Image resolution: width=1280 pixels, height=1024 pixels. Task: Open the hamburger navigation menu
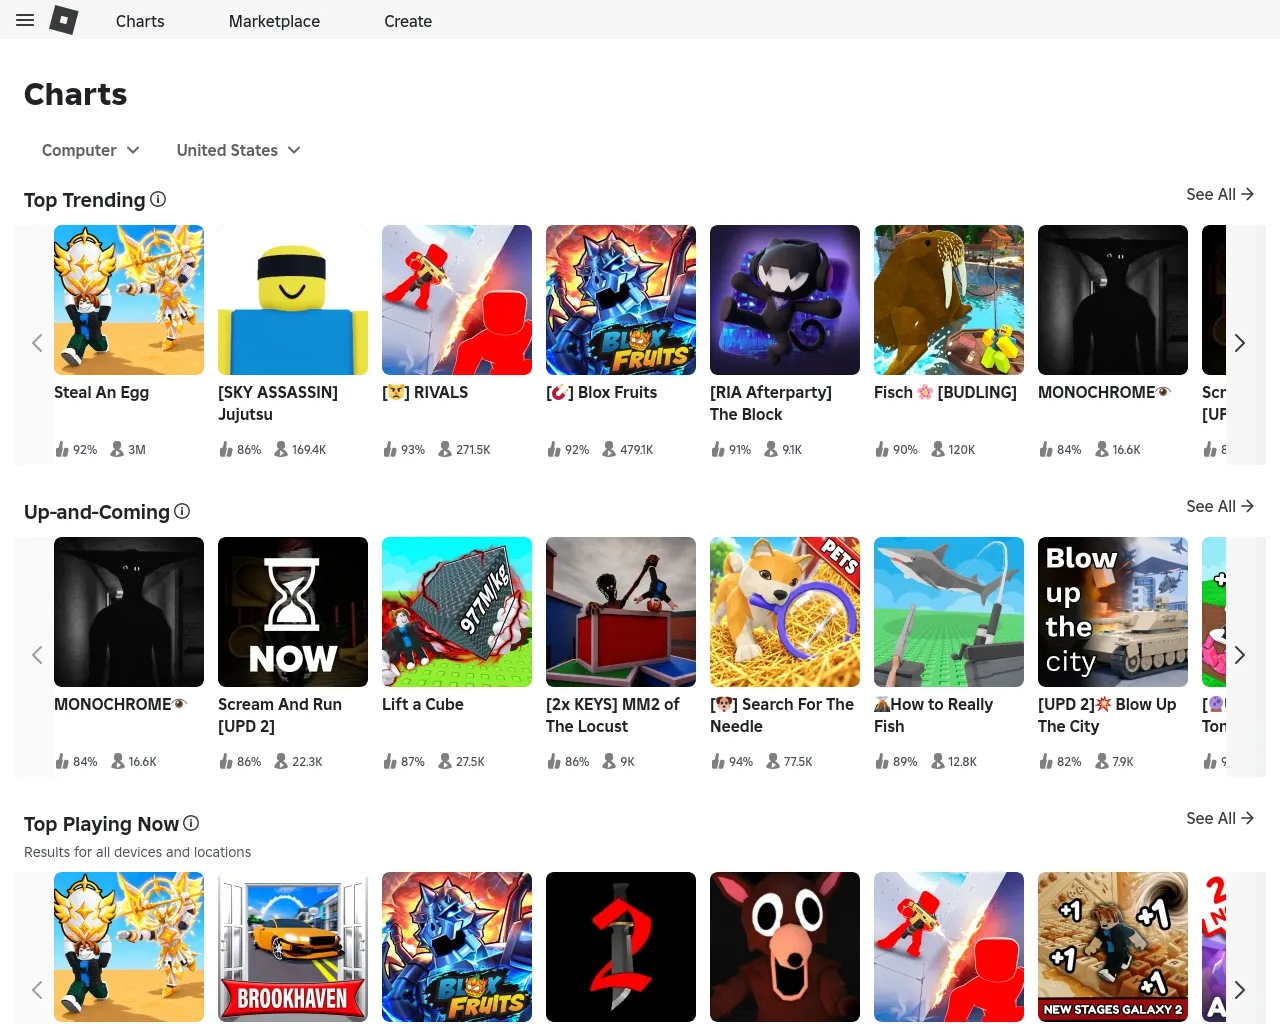click(x=25, y=20)
